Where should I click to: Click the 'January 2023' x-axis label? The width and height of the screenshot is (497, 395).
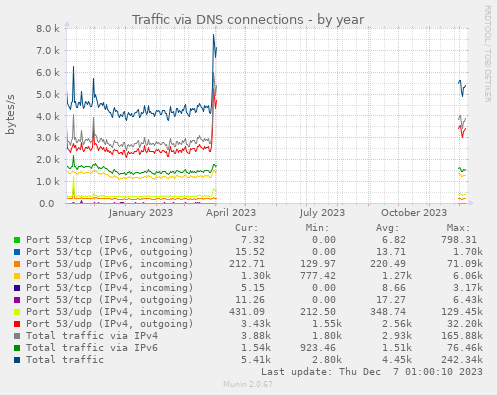[x=141, y=213]
